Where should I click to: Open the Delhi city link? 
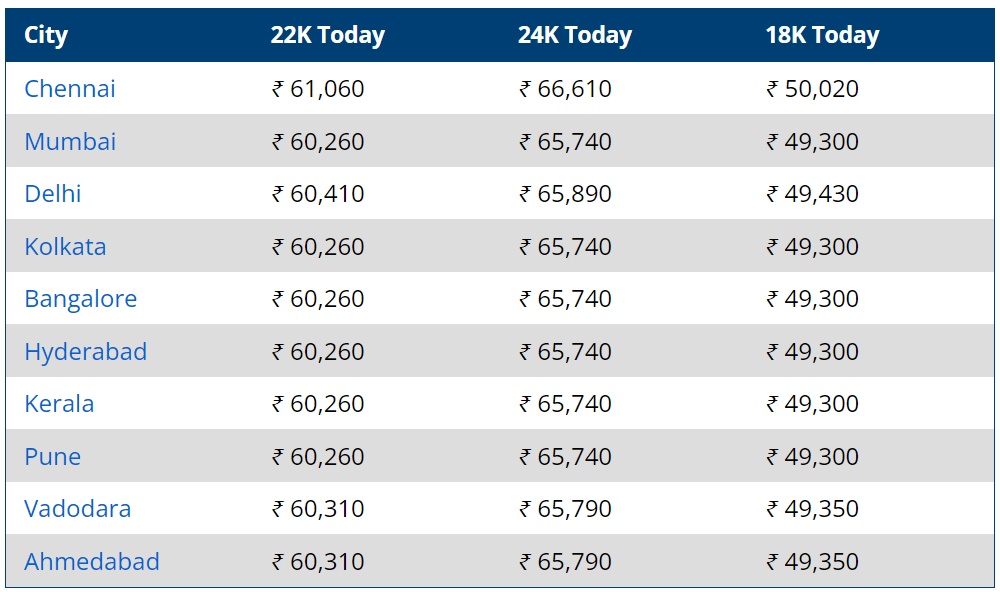(x=52, y=194)
